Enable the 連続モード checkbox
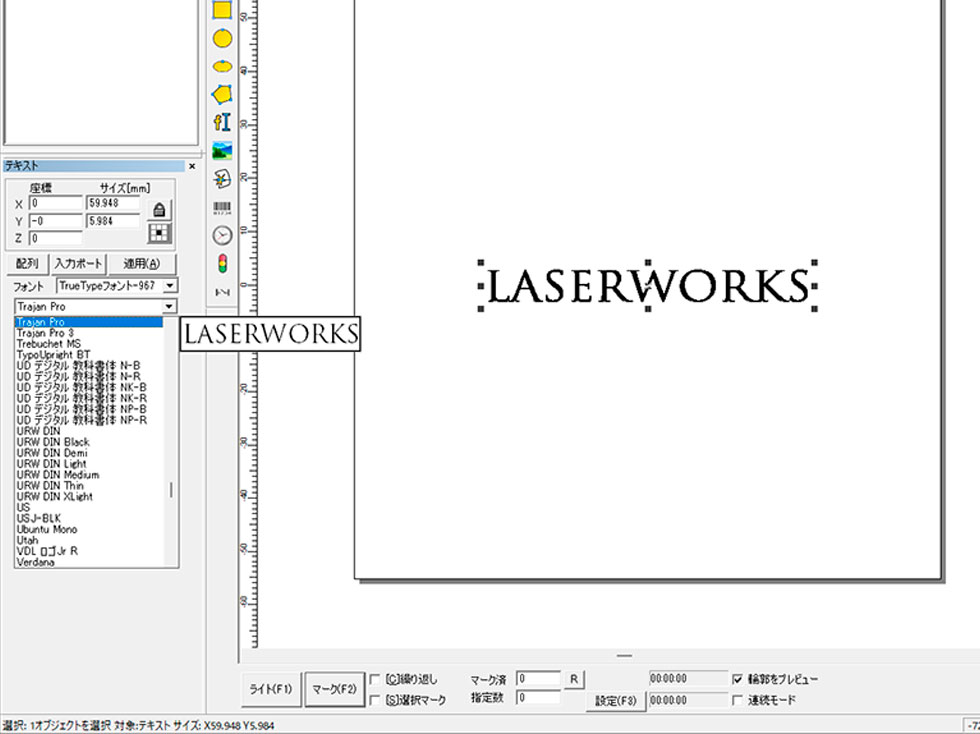The width and height of the screenshot is (980, 734). tap(738, 700)
